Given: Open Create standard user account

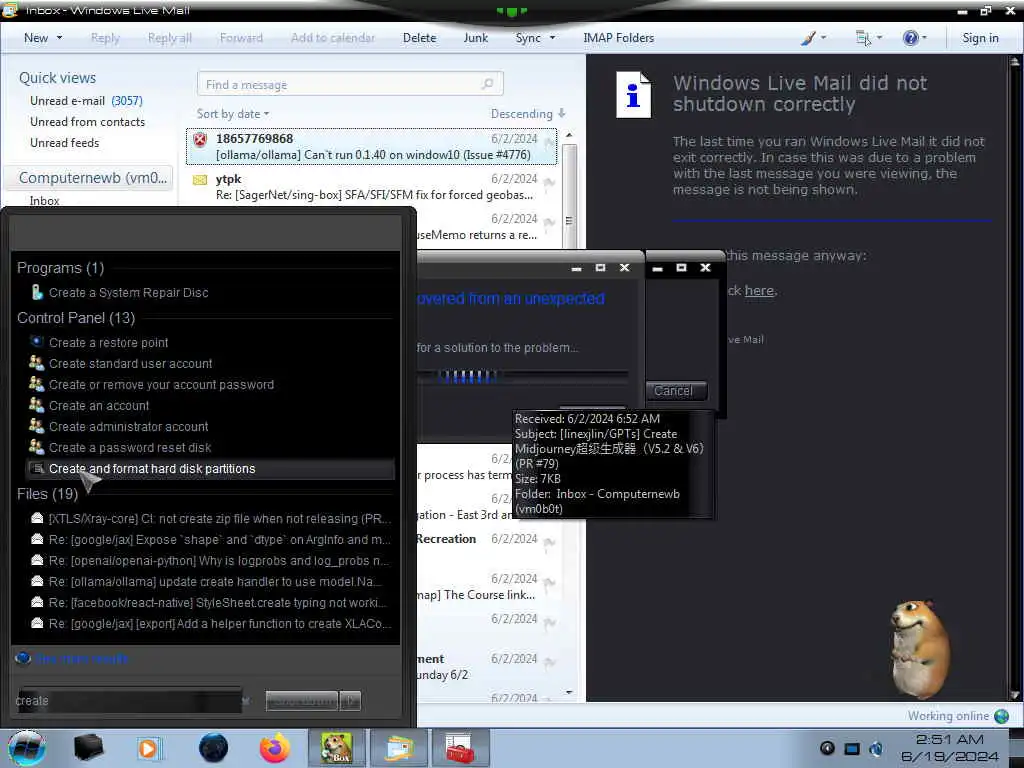Looking at the screenshot, I should pyautogui.click(x=131, y=363).
